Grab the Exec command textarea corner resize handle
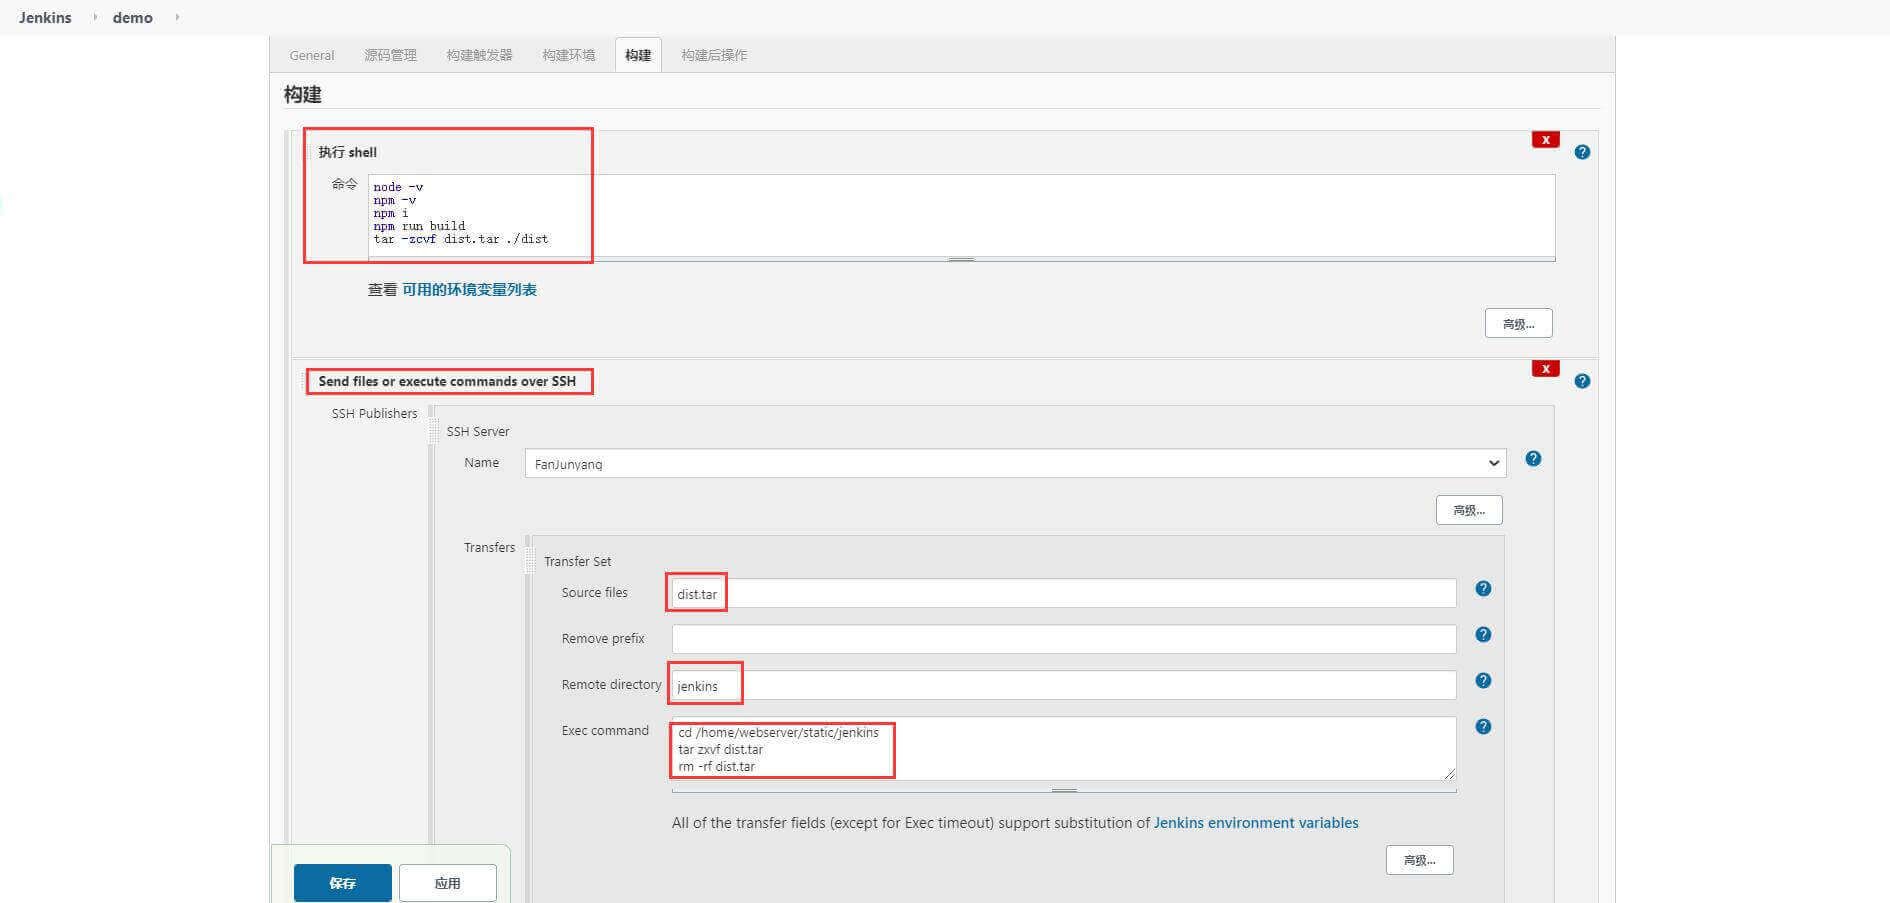 coord(1449,773)
